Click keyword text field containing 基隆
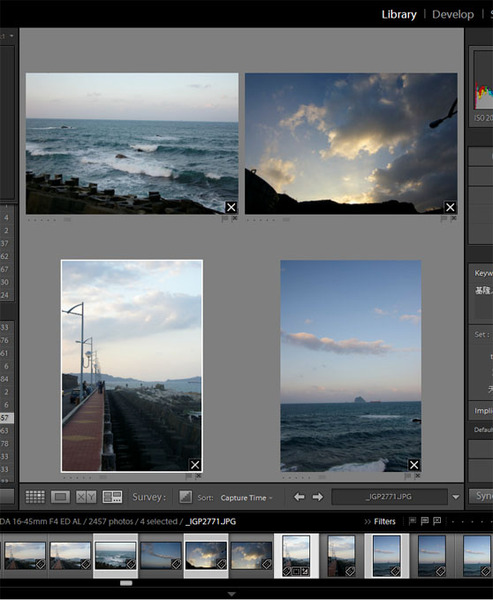Image resolution: width=493 pixels, height=600 pixels. point(483,303)
